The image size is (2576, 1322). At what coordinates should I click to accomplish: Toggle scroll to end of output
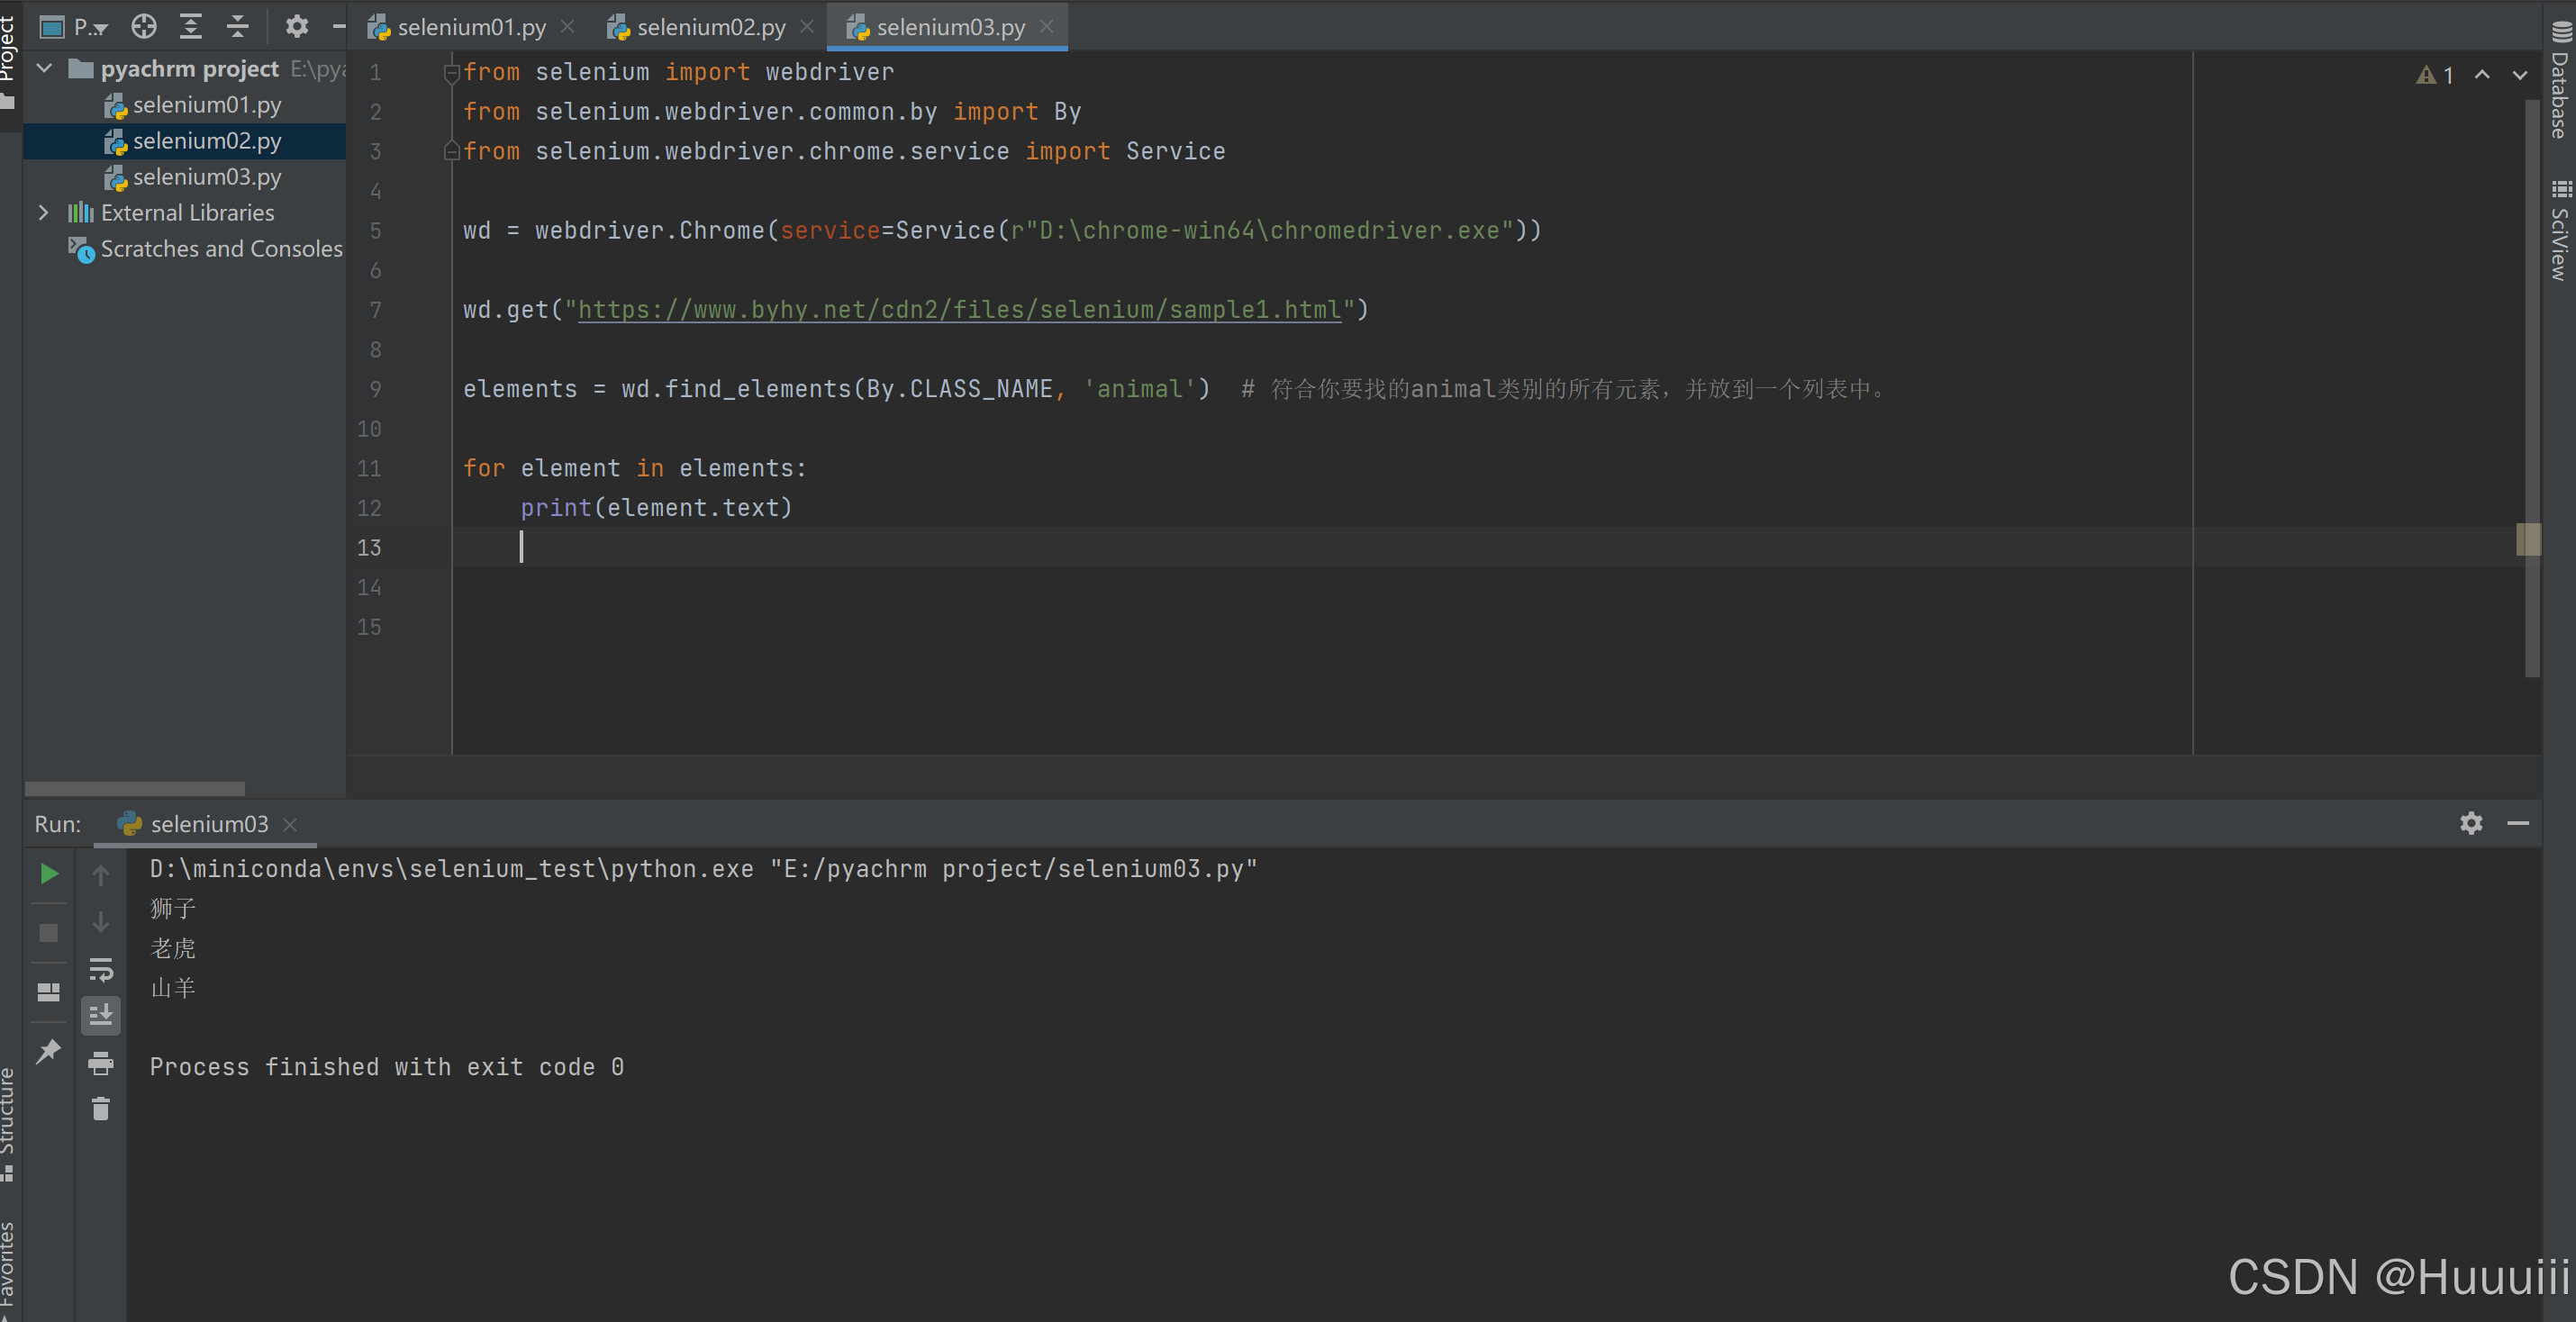pos(100,1015)
